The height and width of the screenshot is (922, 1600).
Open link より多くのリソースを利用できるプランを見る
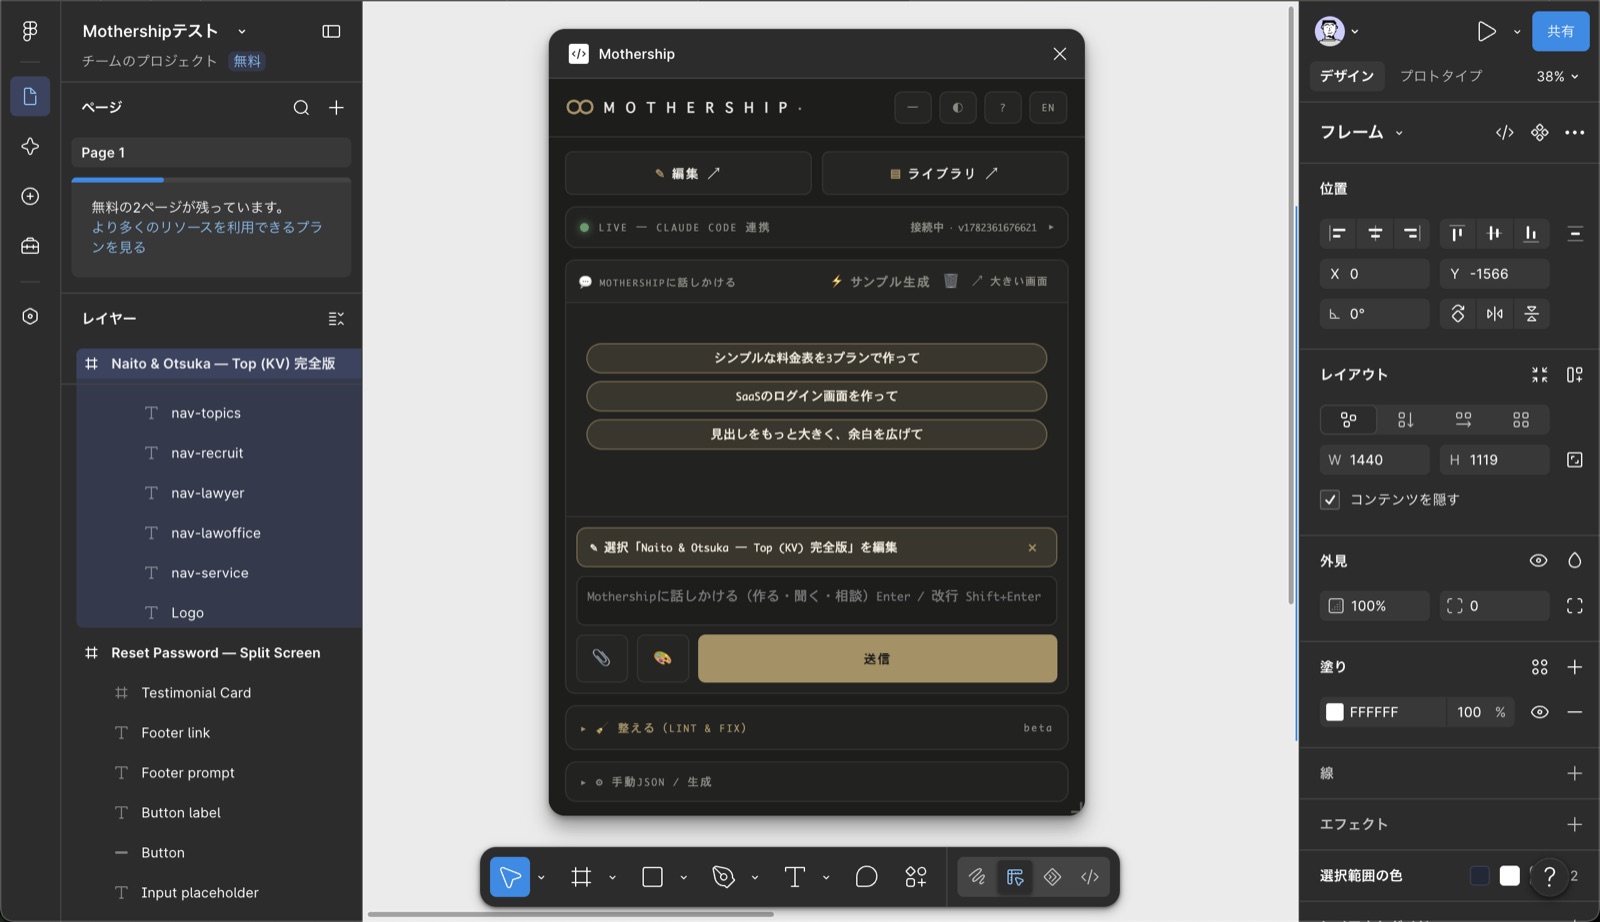click(x=207, y=237)
